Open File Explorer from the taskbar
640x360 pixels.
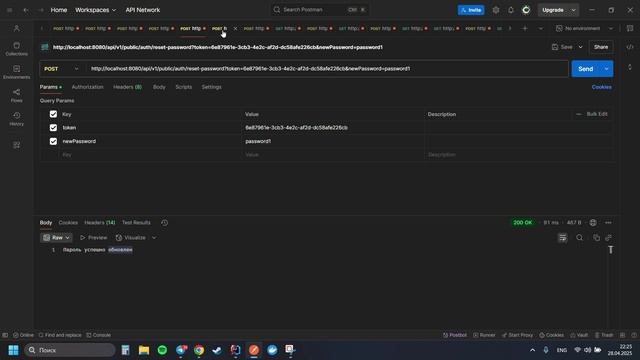click(144, 350)
